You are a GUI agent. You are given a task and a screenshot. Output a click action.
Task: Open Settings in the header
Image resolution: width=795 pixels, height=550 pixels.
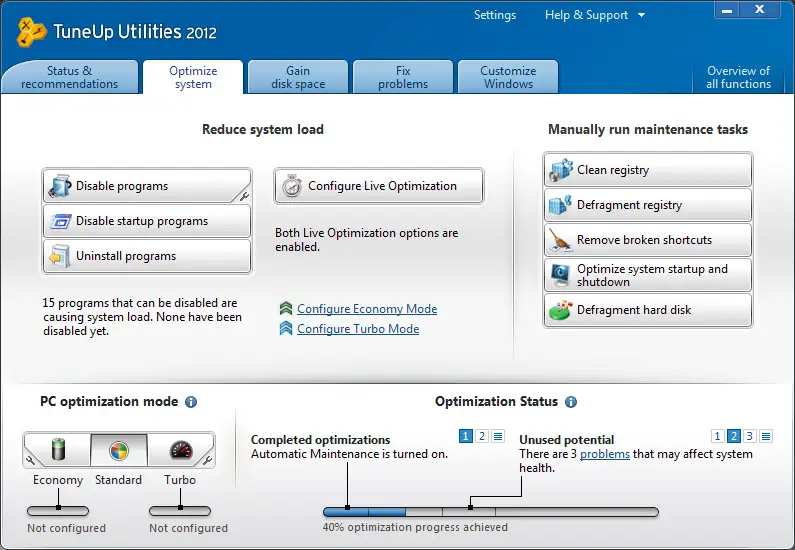[495, 15]
